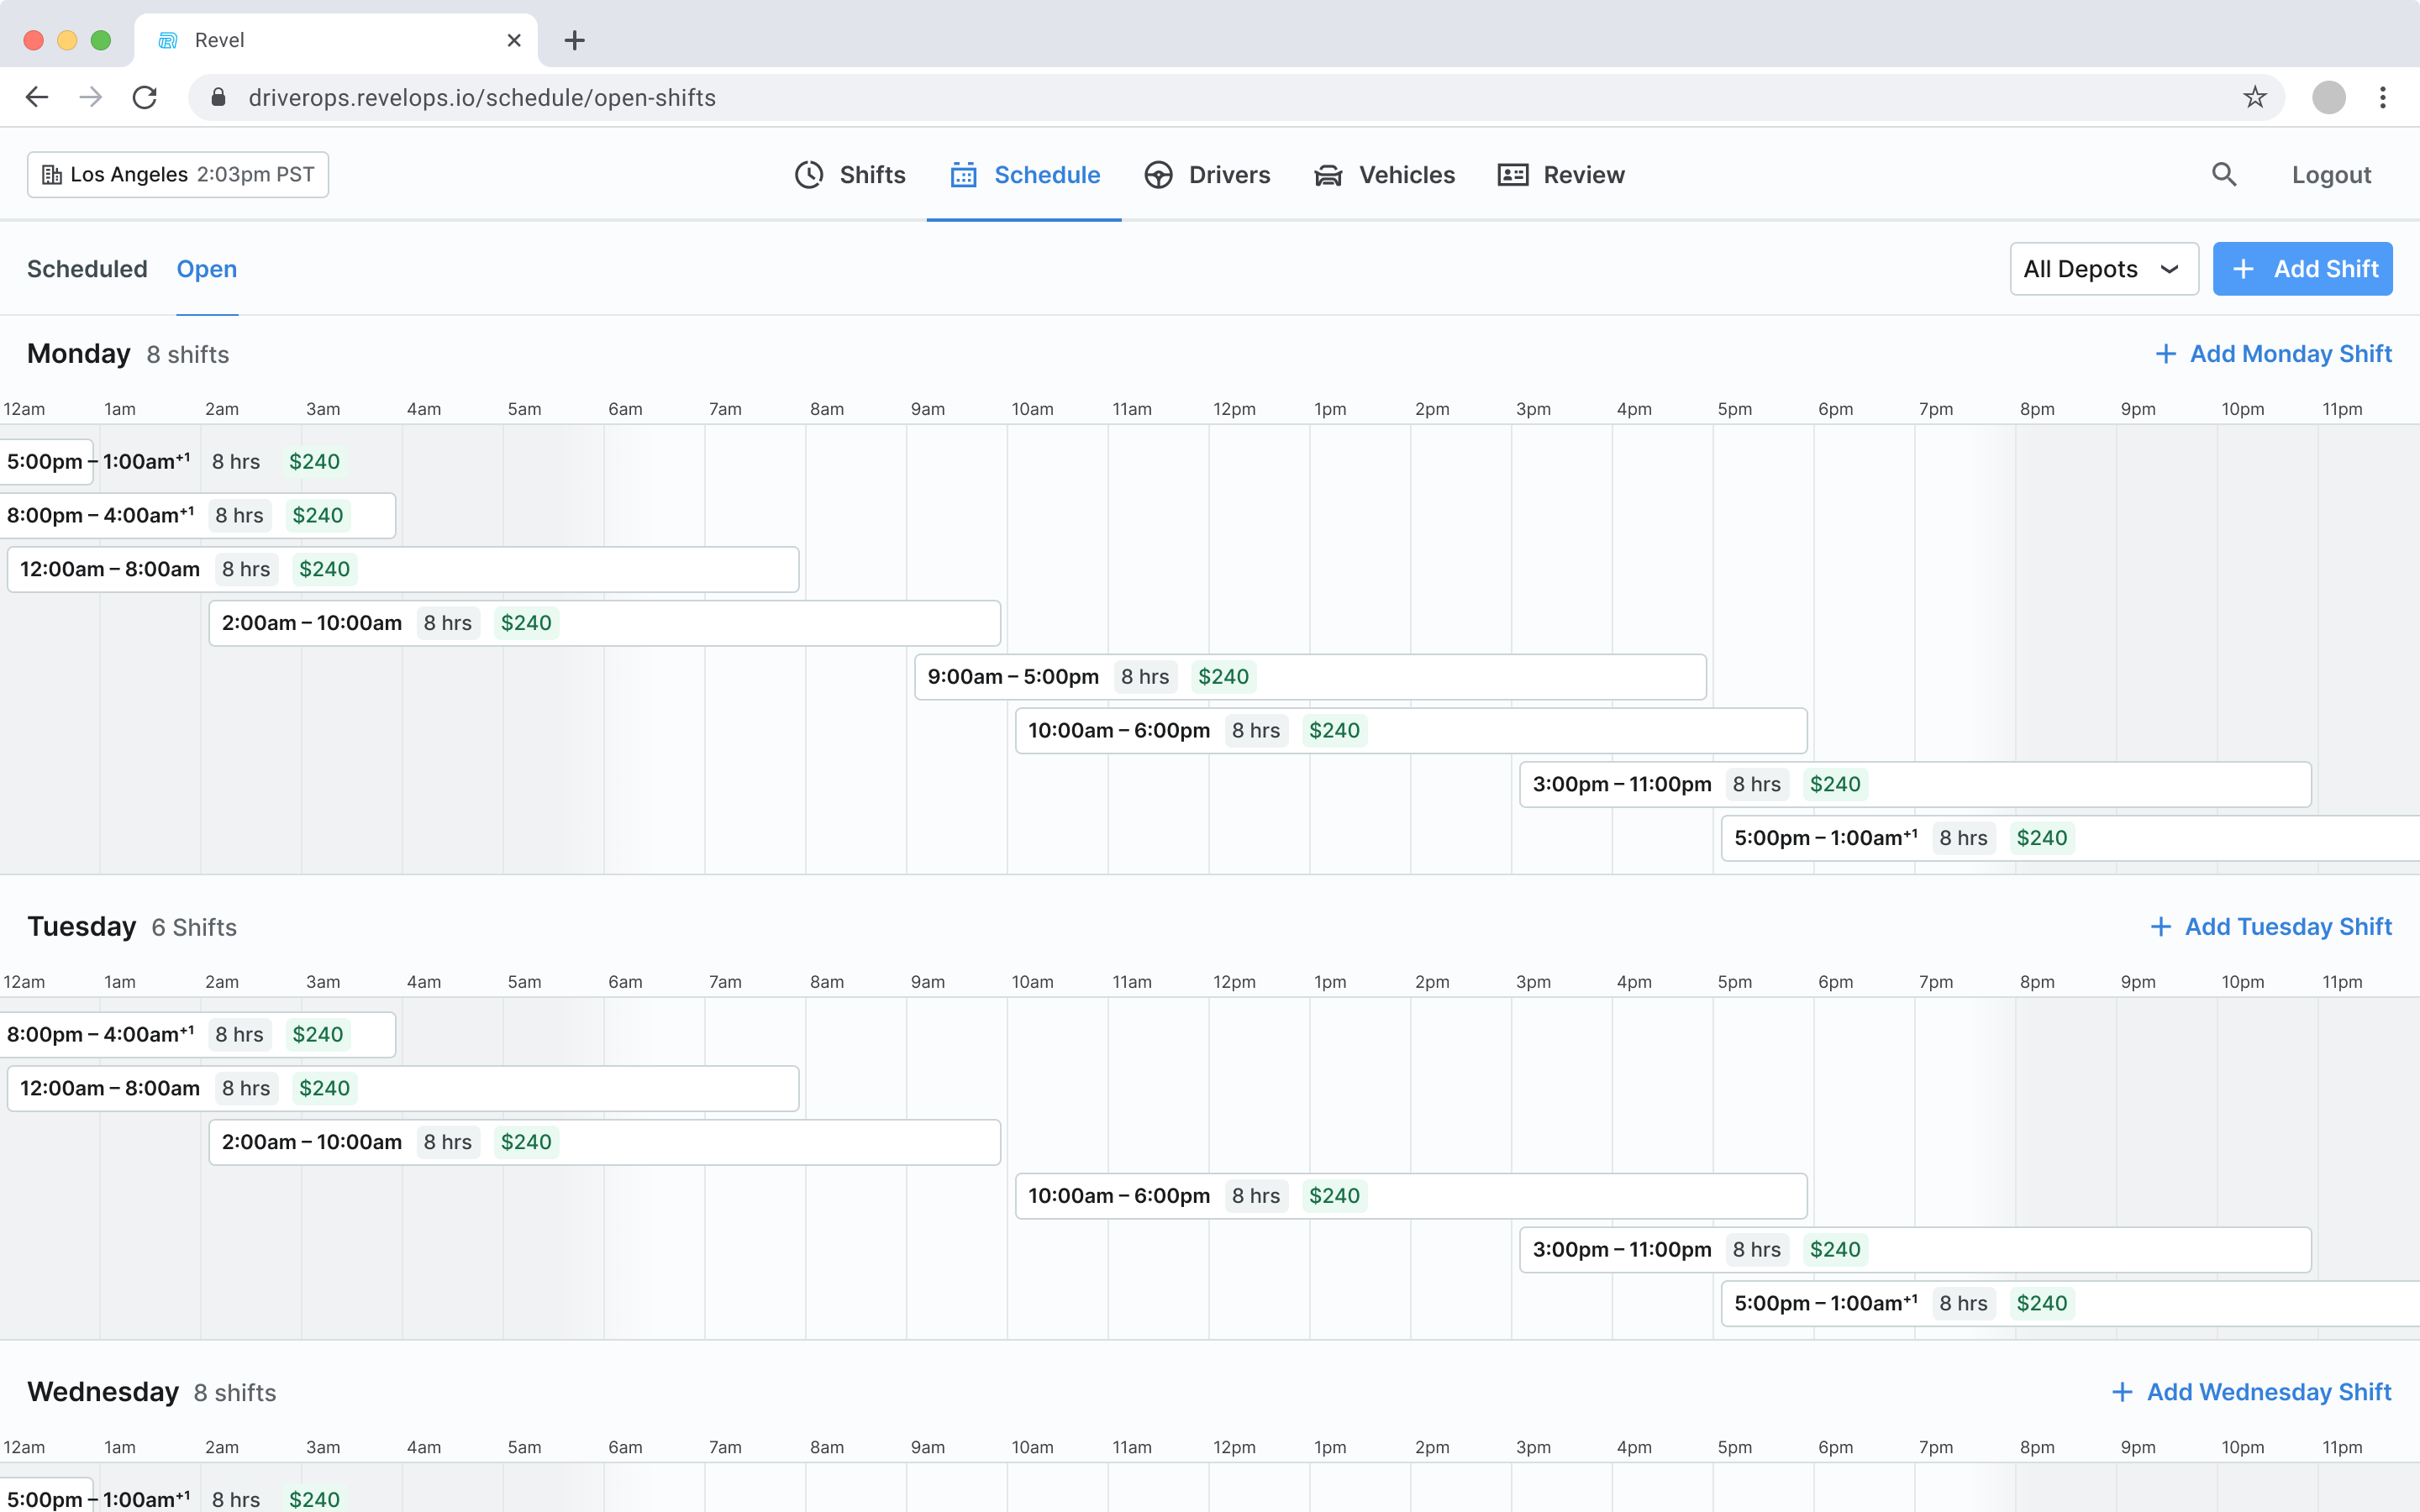Bookmark page with star icon
Image resolution: width=2420 pixels, height=1512 pixels.
tap(2254, 97)
